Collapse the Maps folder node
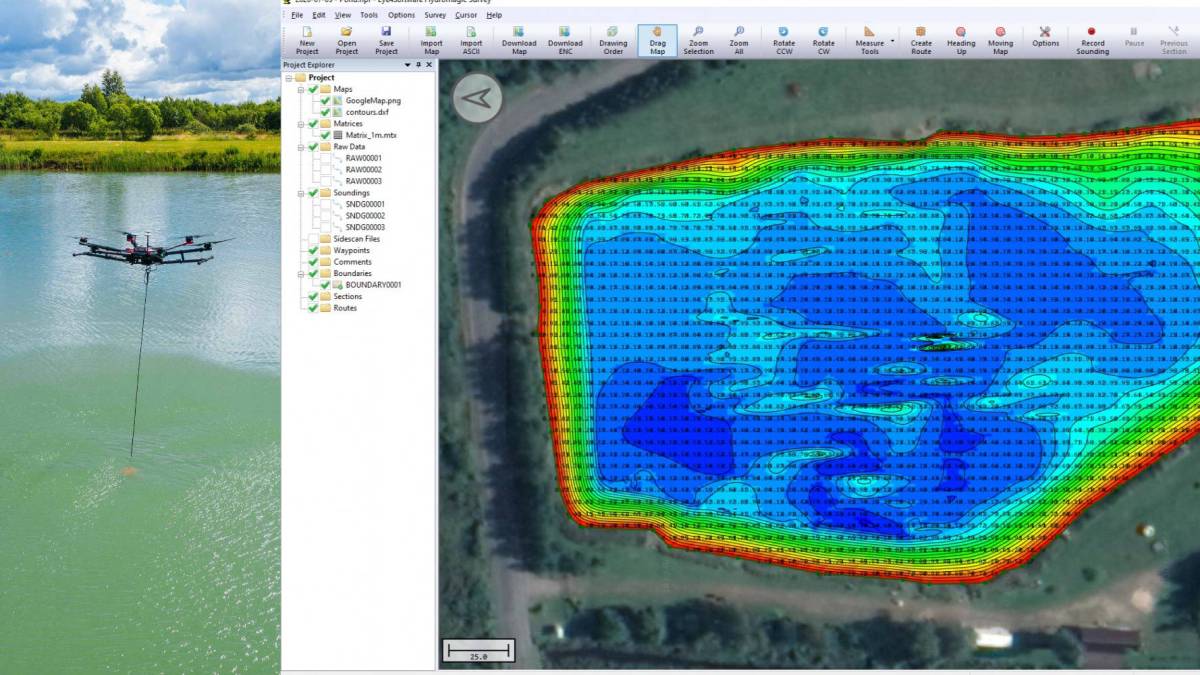This screenshot has width=1200, height=675. [x=300, y=90]
